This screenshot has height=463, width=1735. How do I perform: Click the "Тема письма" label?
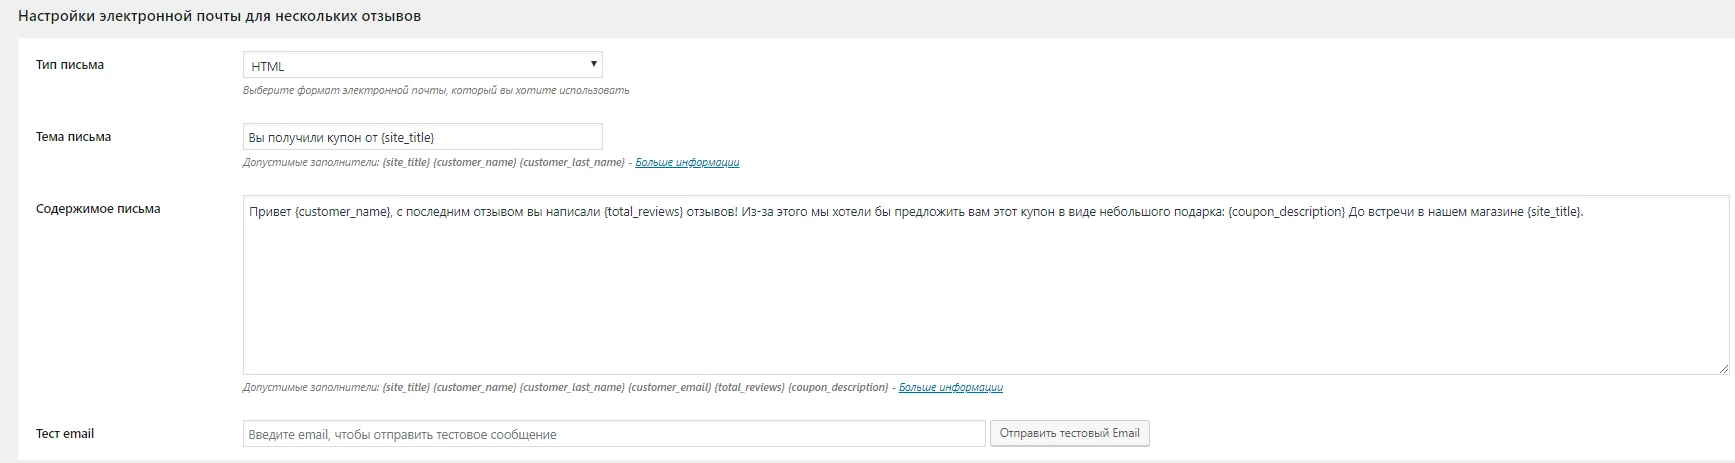point(73,137)
